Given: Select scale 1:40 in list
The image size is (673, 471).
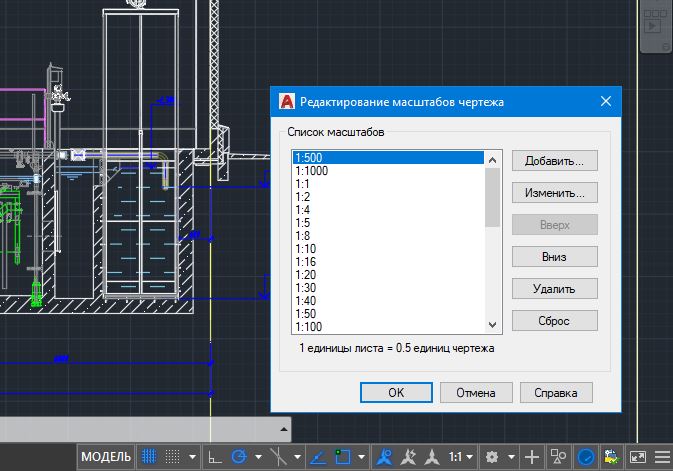Looking at the screenshot, I should tap(388, 301).
